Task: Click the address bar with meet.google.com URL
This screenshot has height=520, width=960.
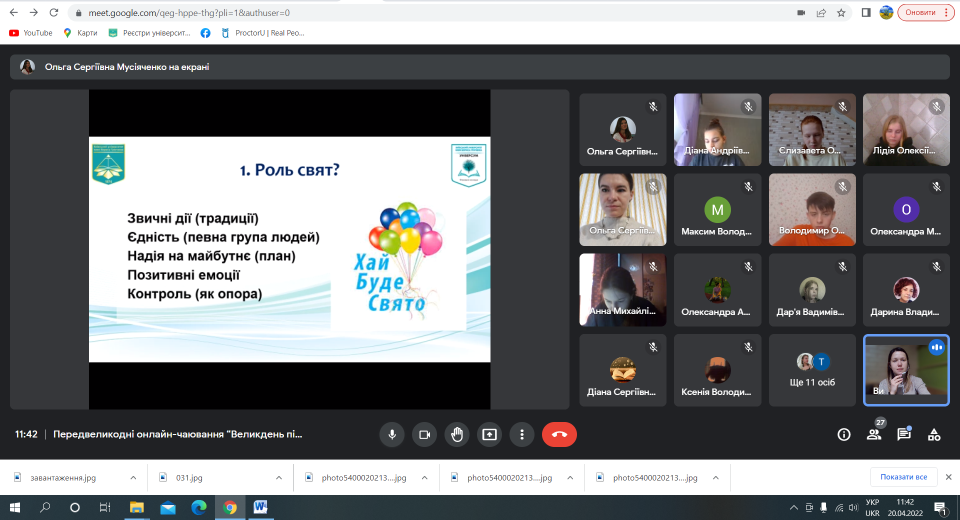Action: pyautogui.click(x=459, y=12)
